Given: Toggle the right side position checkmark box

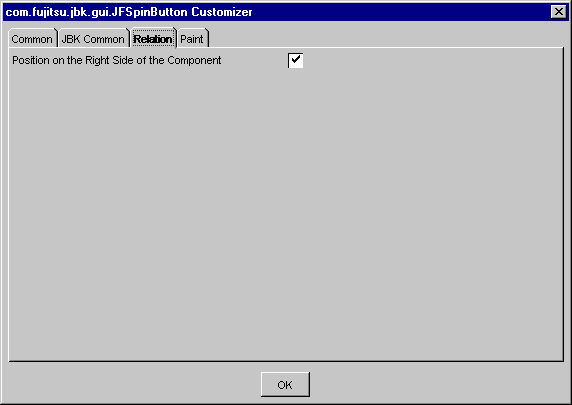Looking at the screenshot, I should pyautogui.click(x=295, y=60).
